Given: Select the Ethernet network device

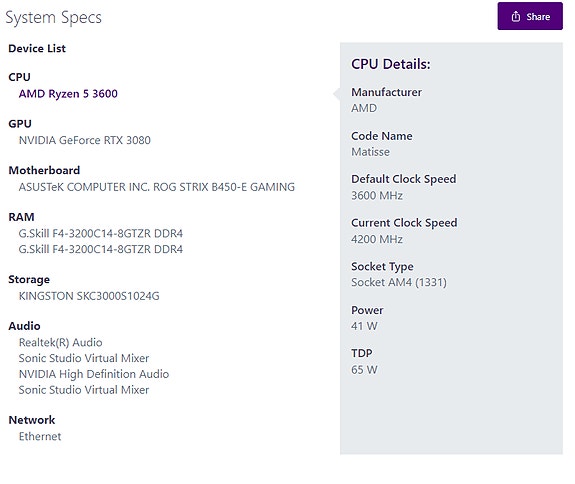Looking at the screenshot, I should [x=40, y=436].
